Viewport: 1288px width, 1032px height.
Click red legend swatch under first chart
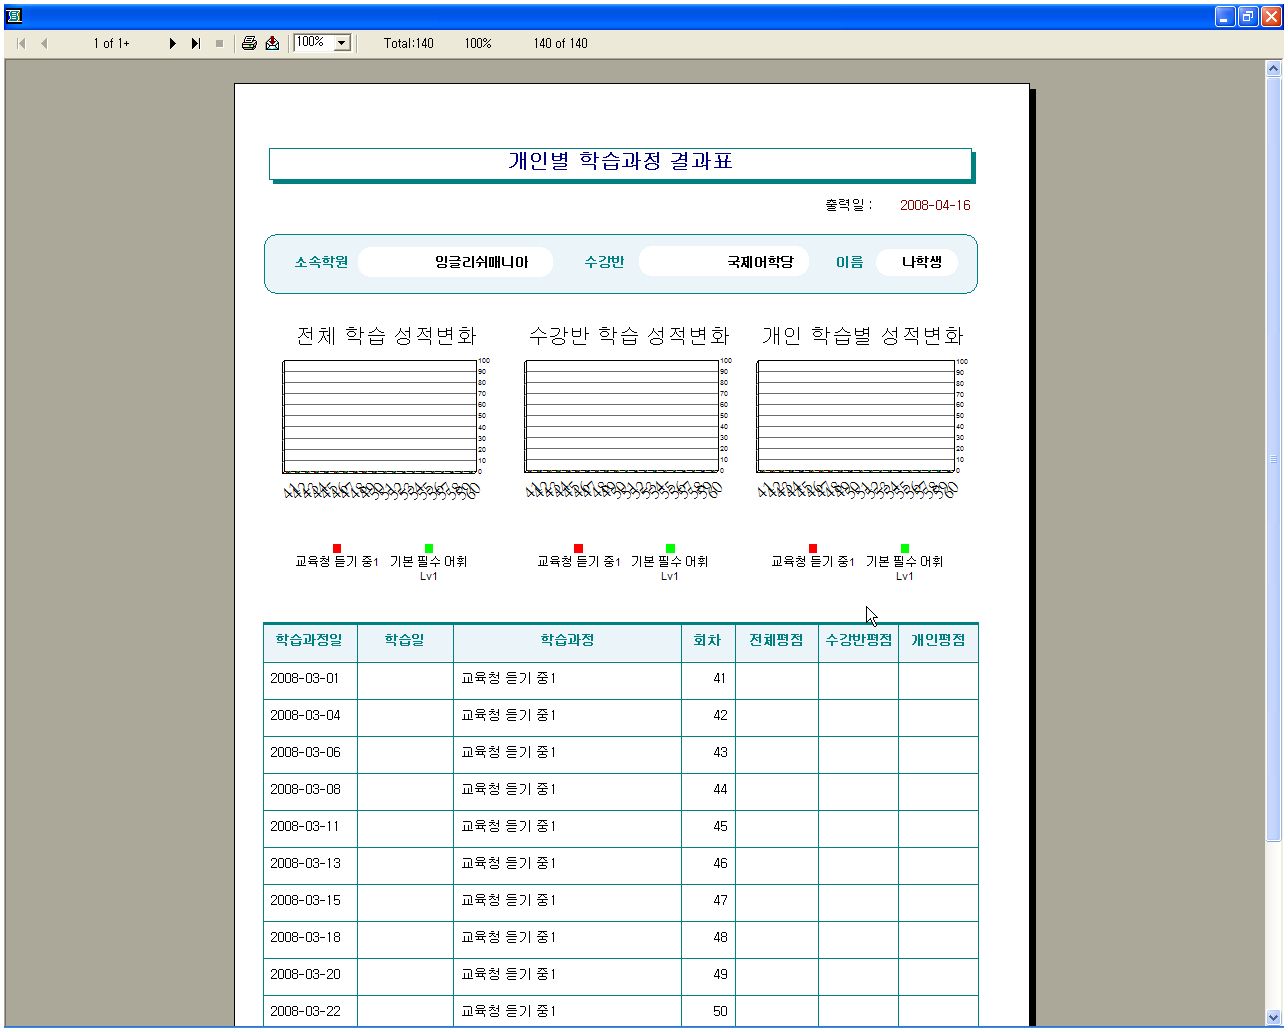click(337, 548)
